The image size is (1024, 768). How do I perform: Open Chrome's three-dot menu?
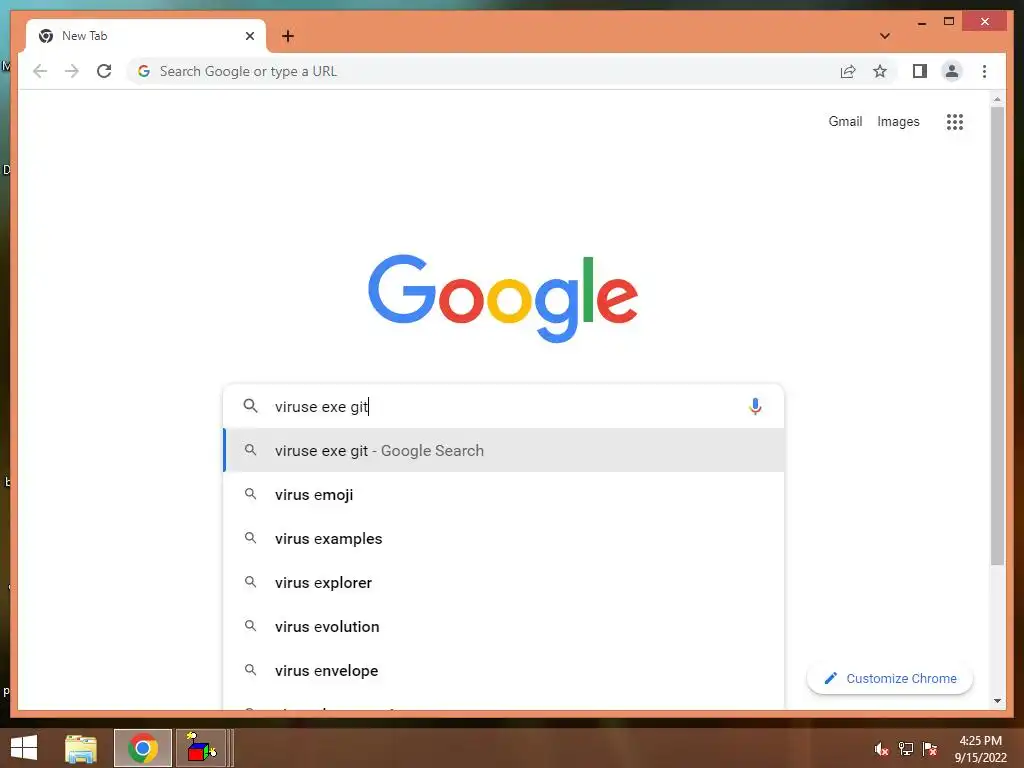pos(984,71)
